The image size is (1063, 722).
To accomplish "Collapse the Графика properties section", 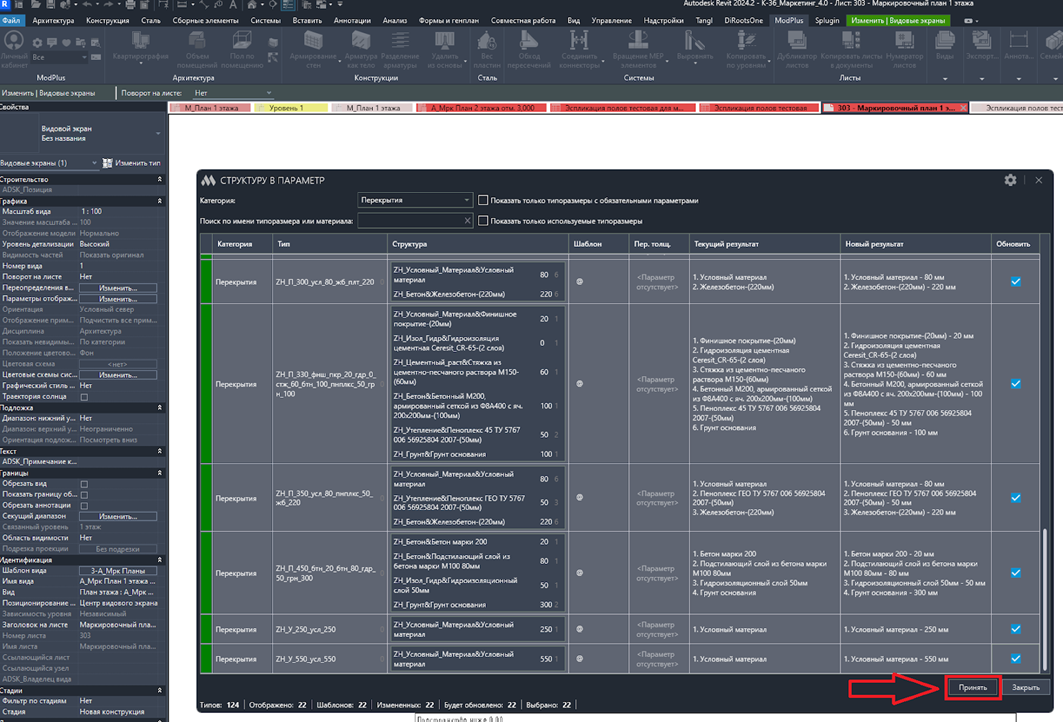I will [159, 201].
